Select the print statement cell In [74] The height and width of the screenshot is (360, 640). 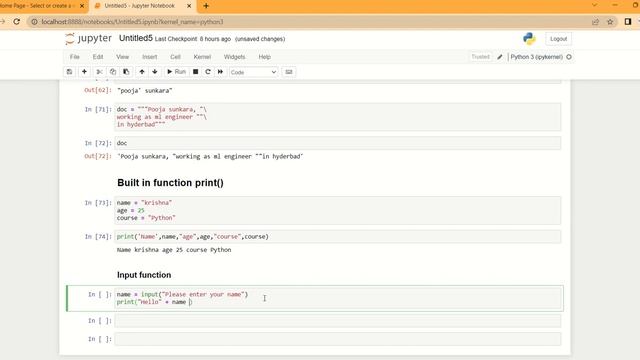tap(338, 237)
